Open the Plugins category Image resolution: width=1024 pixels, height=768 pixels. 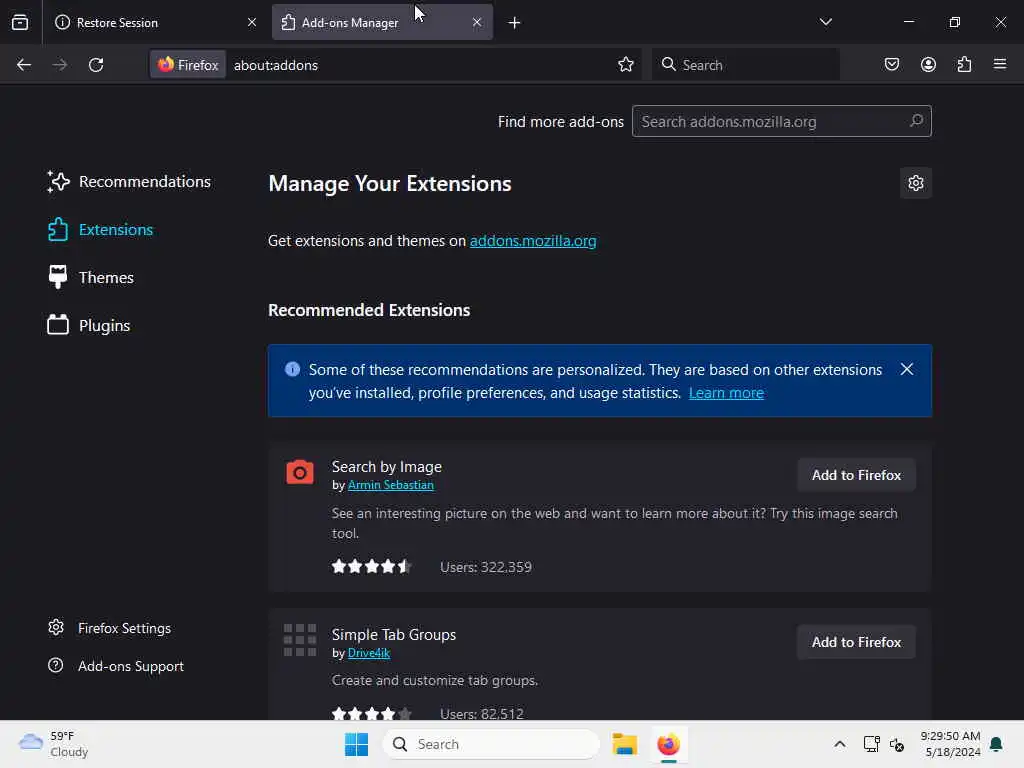pos(88,325)
